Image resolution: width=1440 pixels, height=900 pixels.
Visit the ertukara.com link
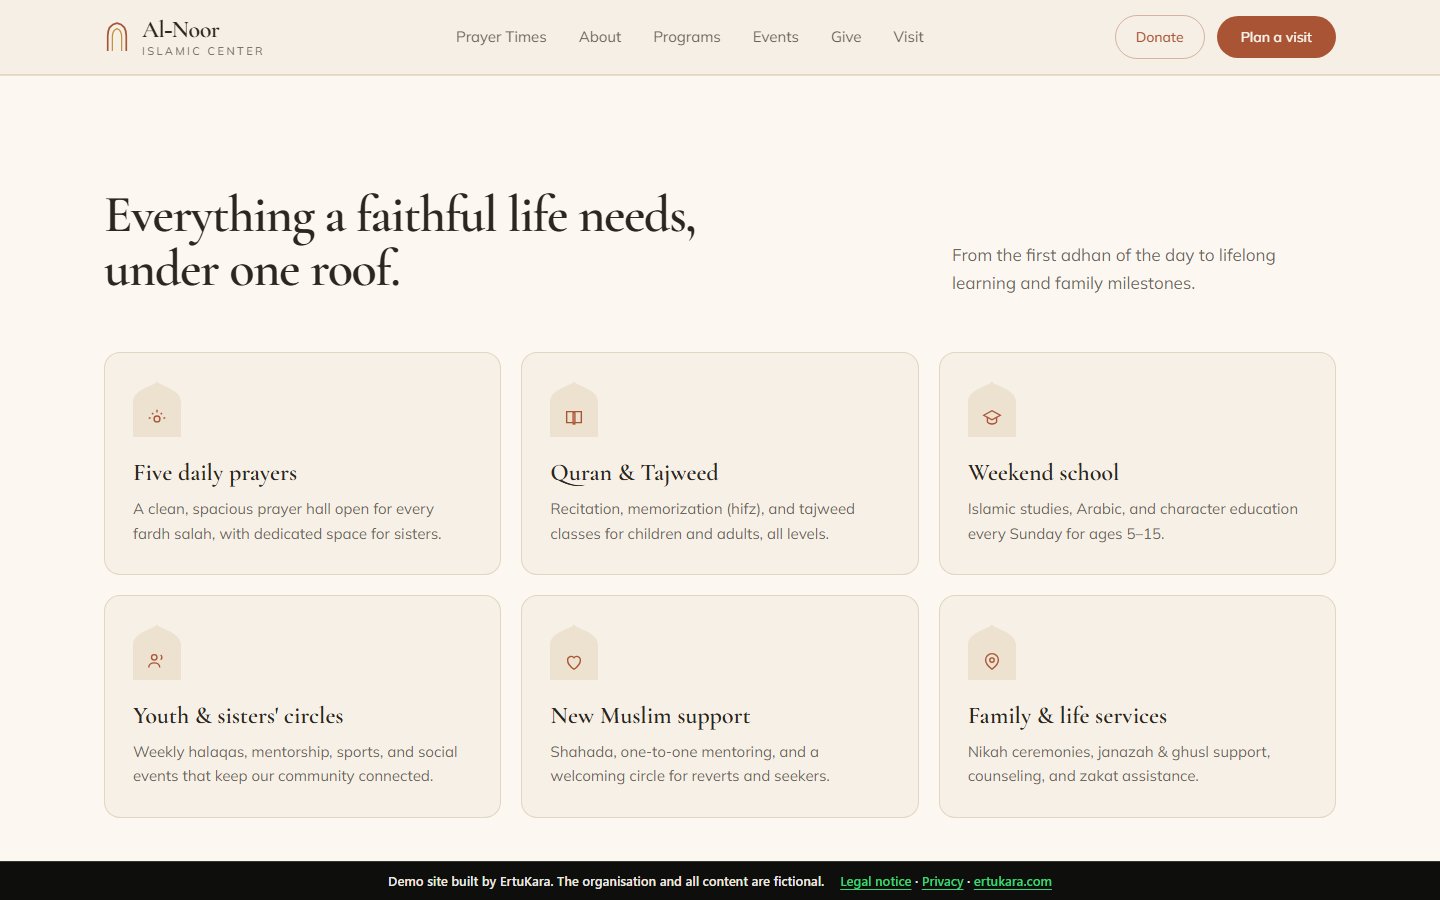[x=1013, y=882]
